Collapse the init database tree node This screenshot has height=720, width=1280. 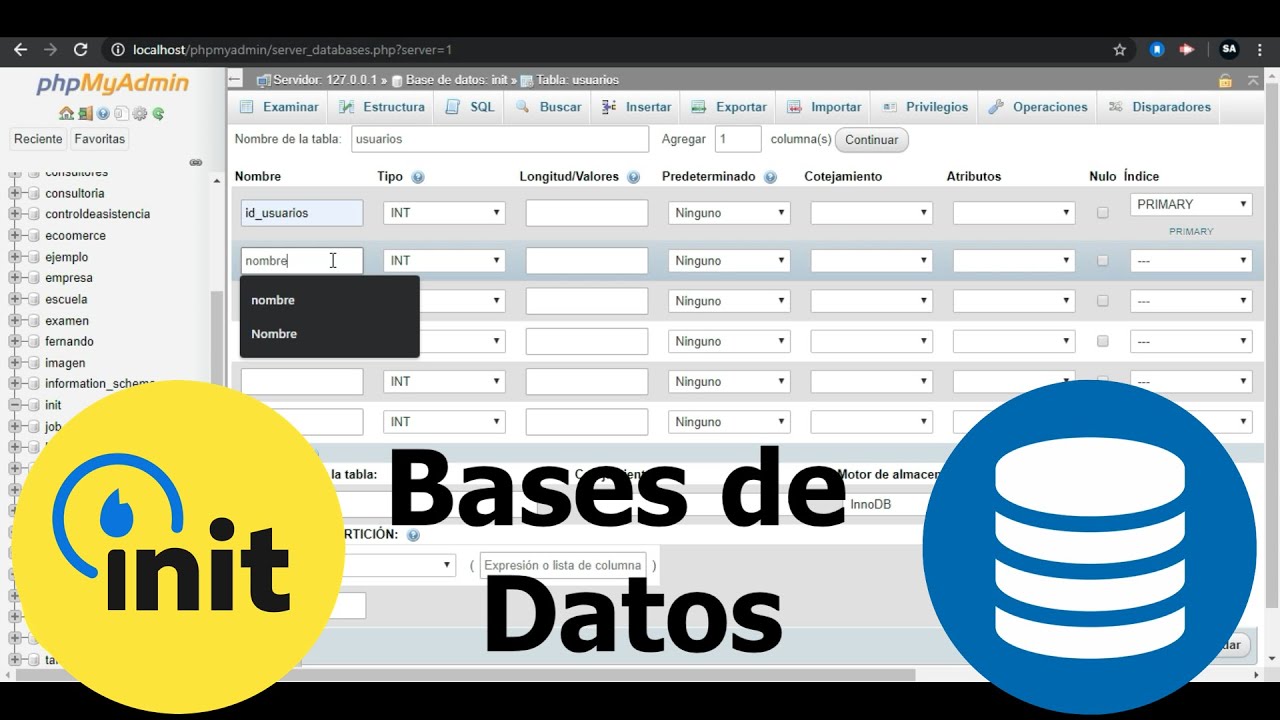(x=15, y=405)
